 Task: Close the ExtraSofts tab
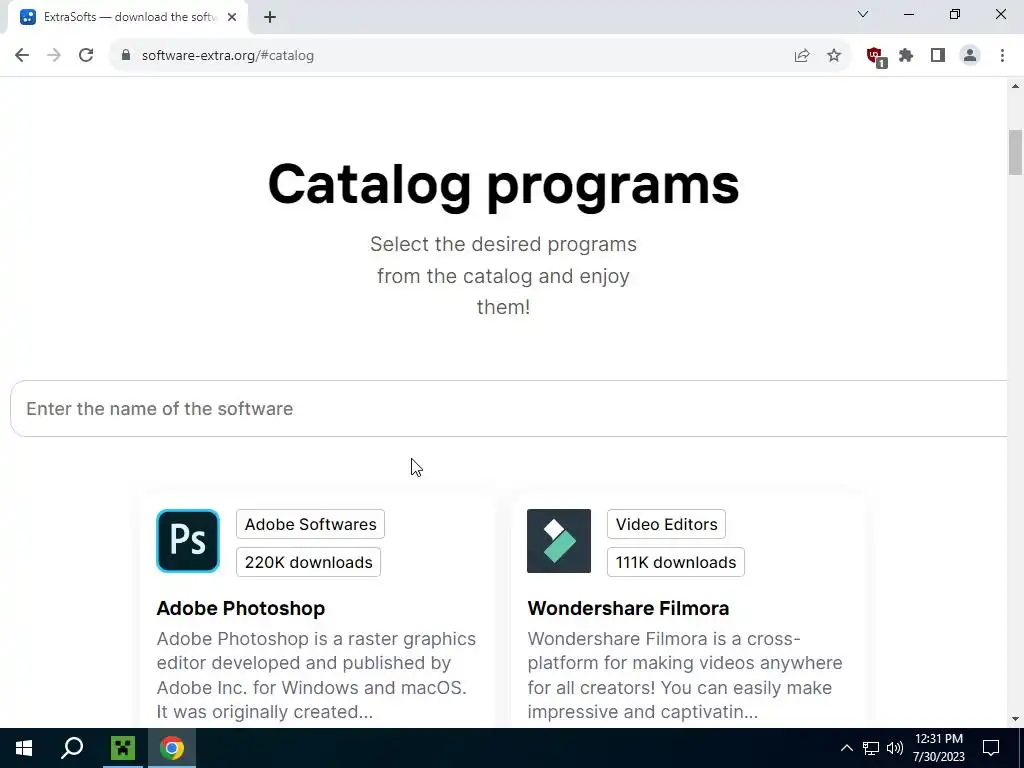pyautogui.click(x=232, y=17)
